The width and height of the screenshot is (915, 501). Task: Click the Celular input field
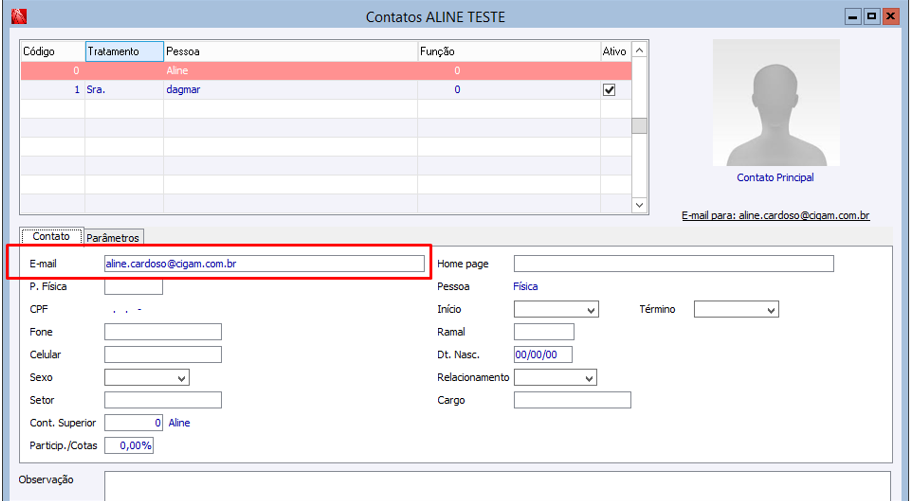click(x=162, y=355)
